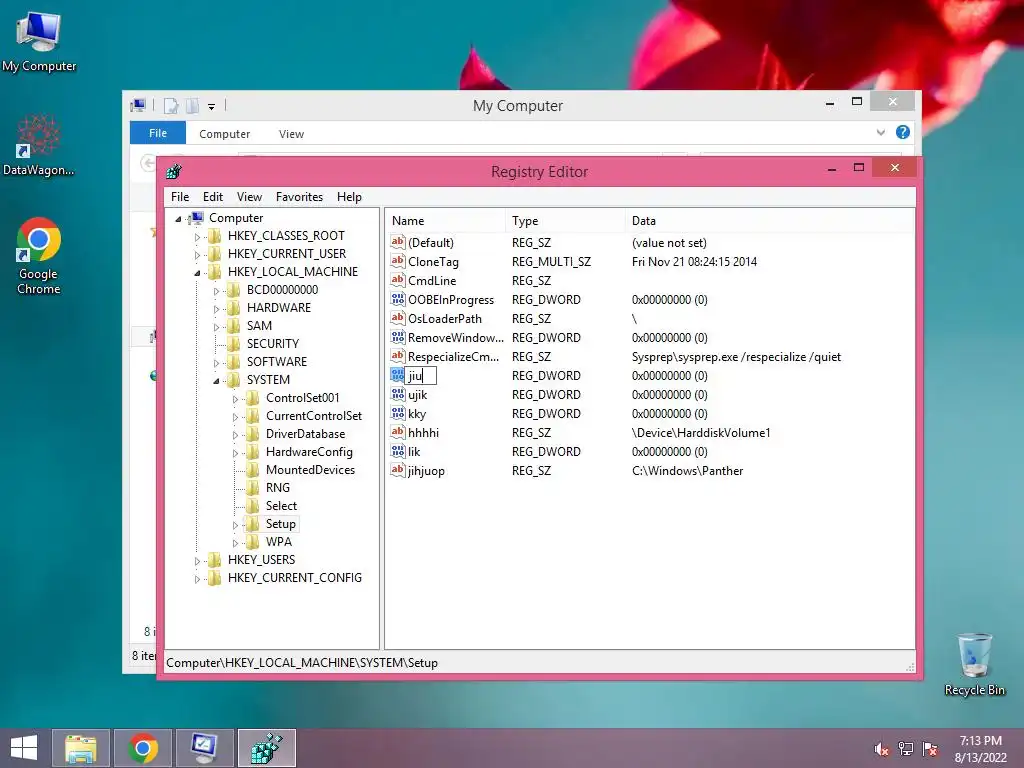Click the RespecializeCm... string icon
This screenshot has width=1024, height=768.
(x=398, y=356)
